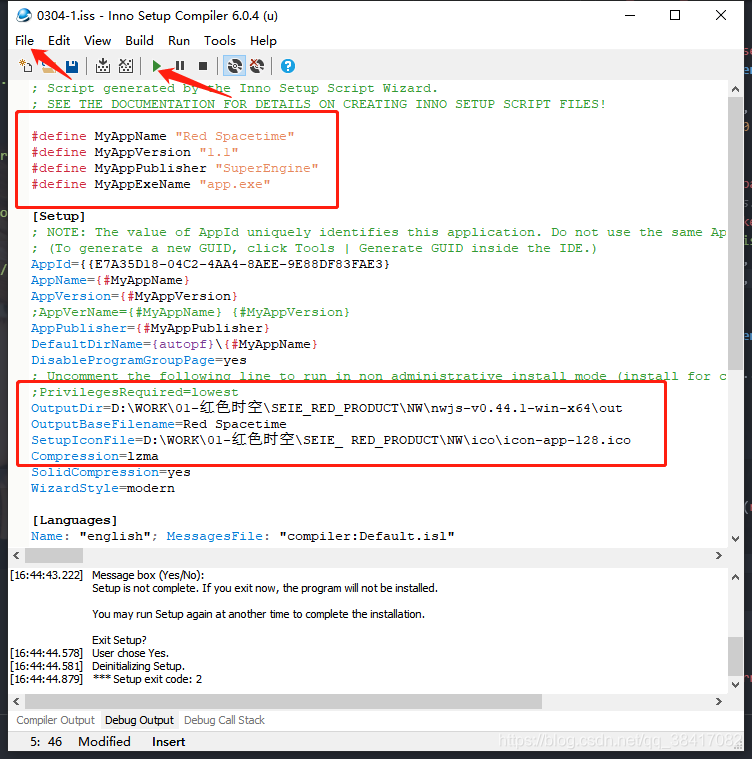752x759 pixels.
Task: Click the "Deinitializing Setup." log entry
Action: tap(138, 666)
